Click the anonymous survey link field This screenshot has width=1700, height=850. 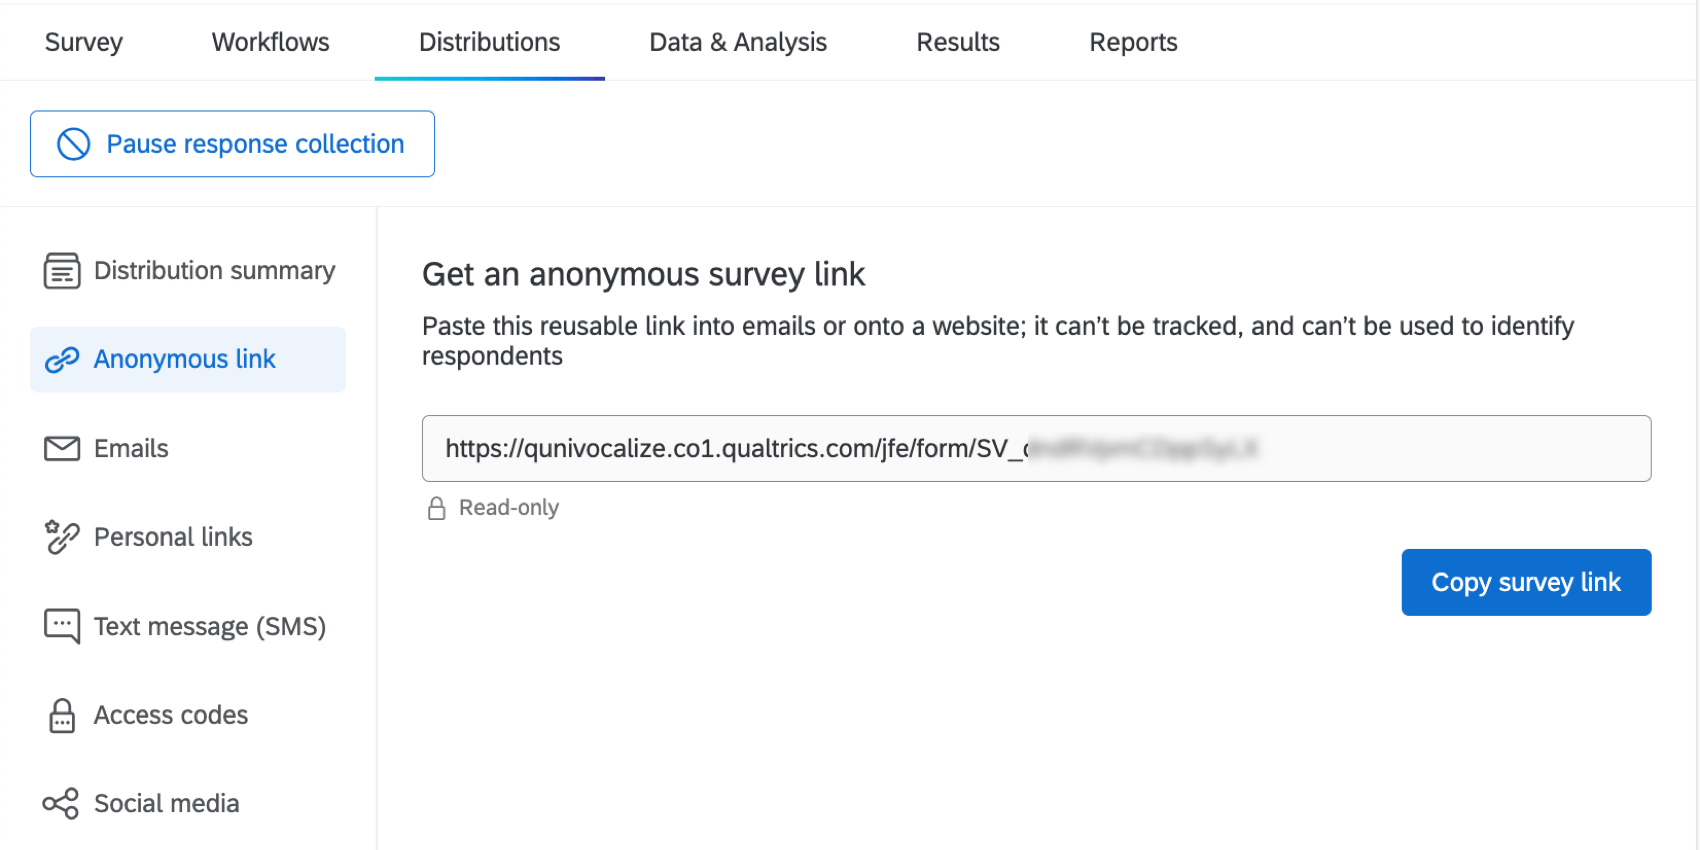[1035, 448]
